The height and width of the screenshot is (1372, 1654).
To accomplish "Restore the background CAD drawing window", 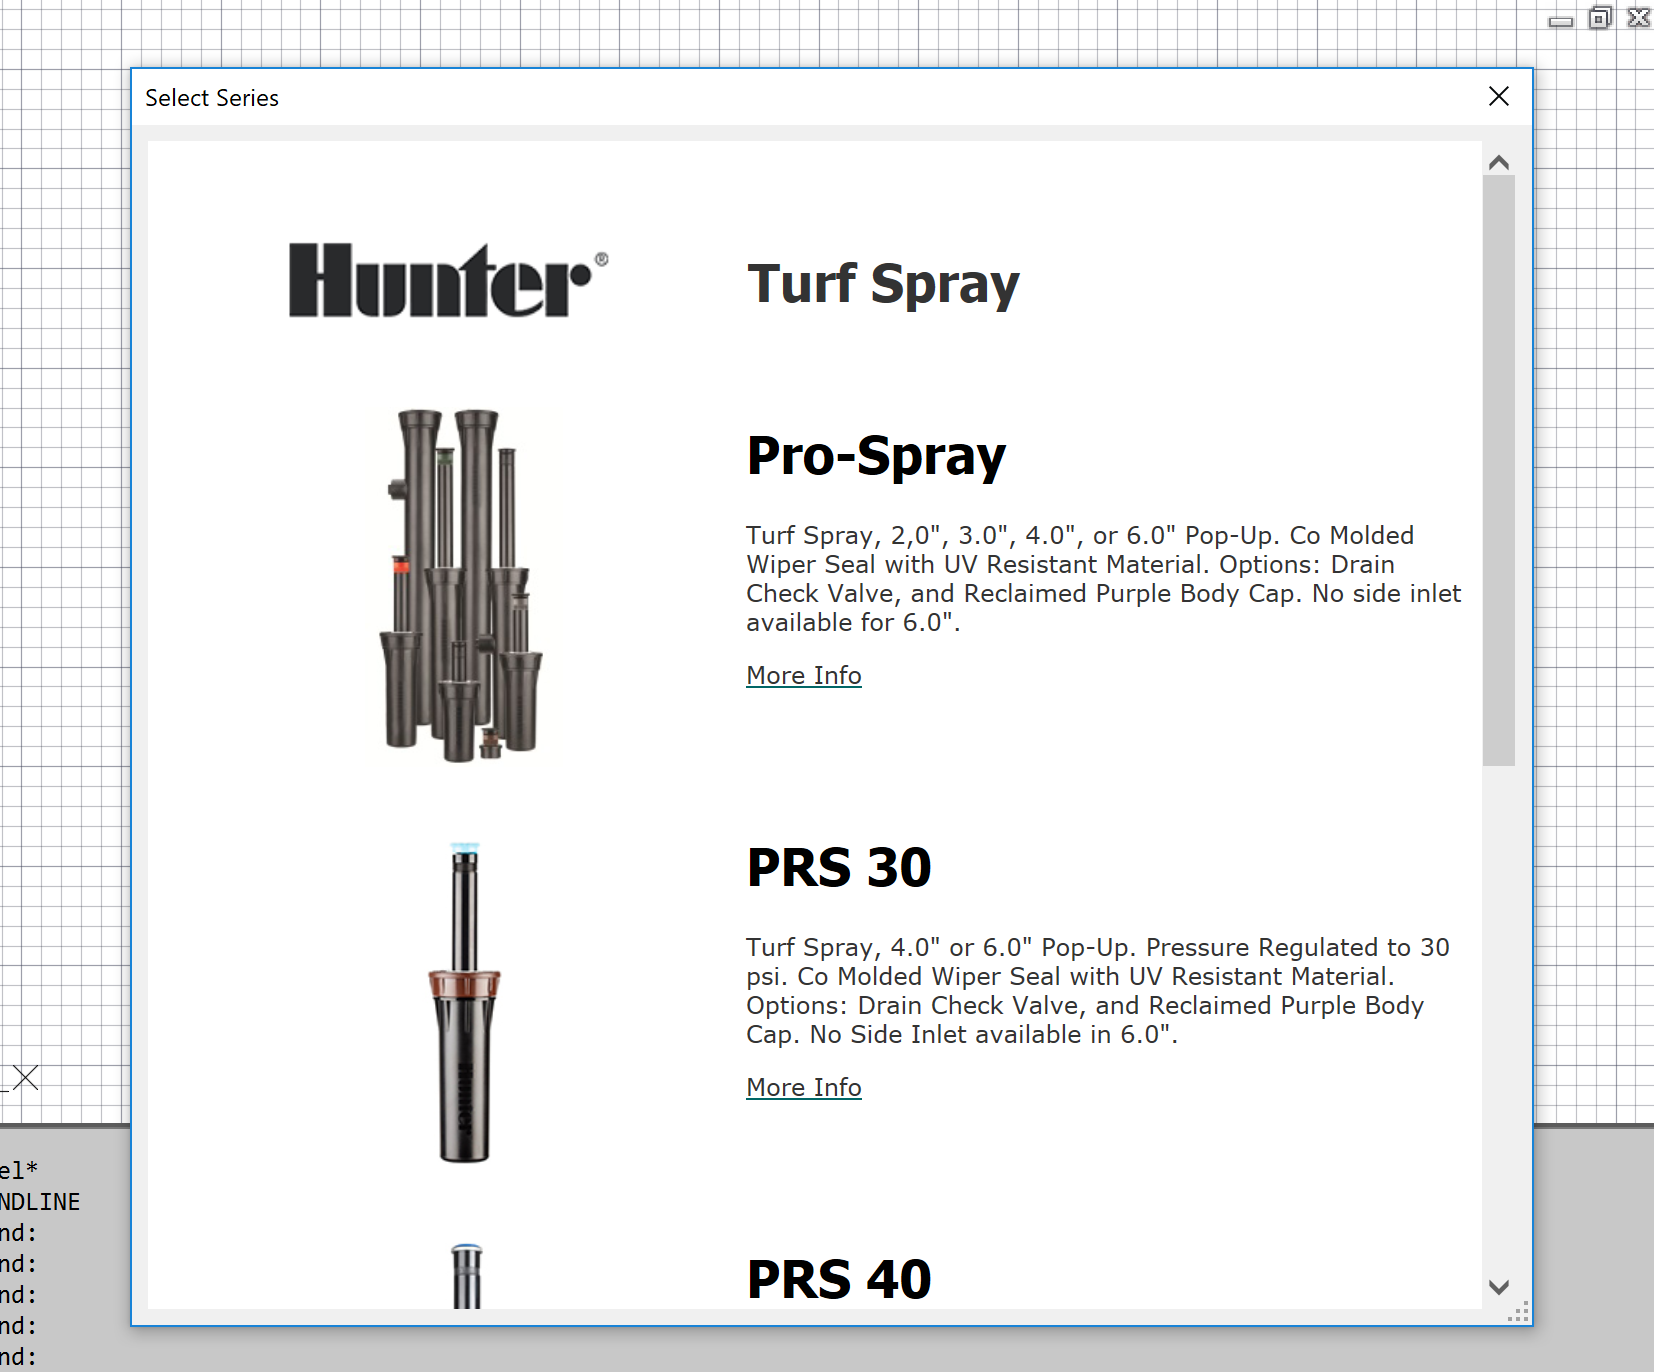I will (x=1600, y=18).
